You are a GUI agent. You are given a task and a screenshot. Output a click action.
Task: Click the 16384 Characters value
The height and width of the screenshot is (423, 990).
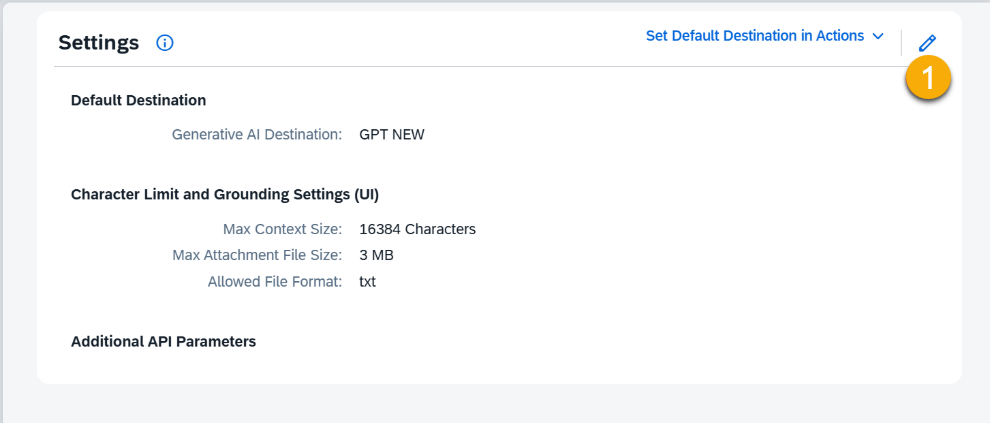[417, 229]
